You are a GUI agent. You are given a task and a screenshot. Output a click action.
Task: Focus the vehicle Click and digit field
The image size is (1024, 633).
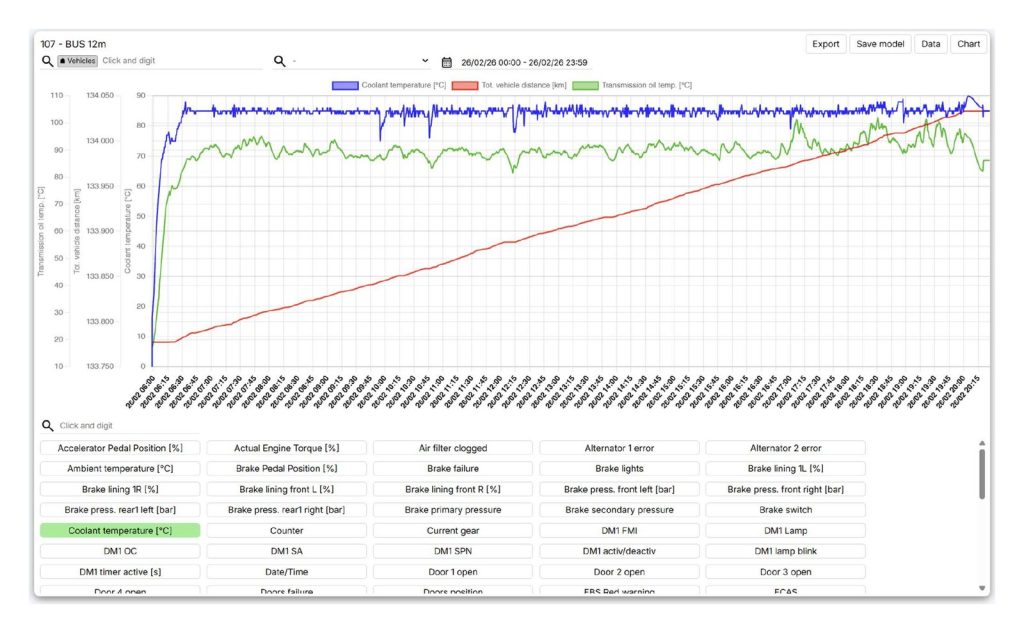pyautogui.click(x=182, y=61)
